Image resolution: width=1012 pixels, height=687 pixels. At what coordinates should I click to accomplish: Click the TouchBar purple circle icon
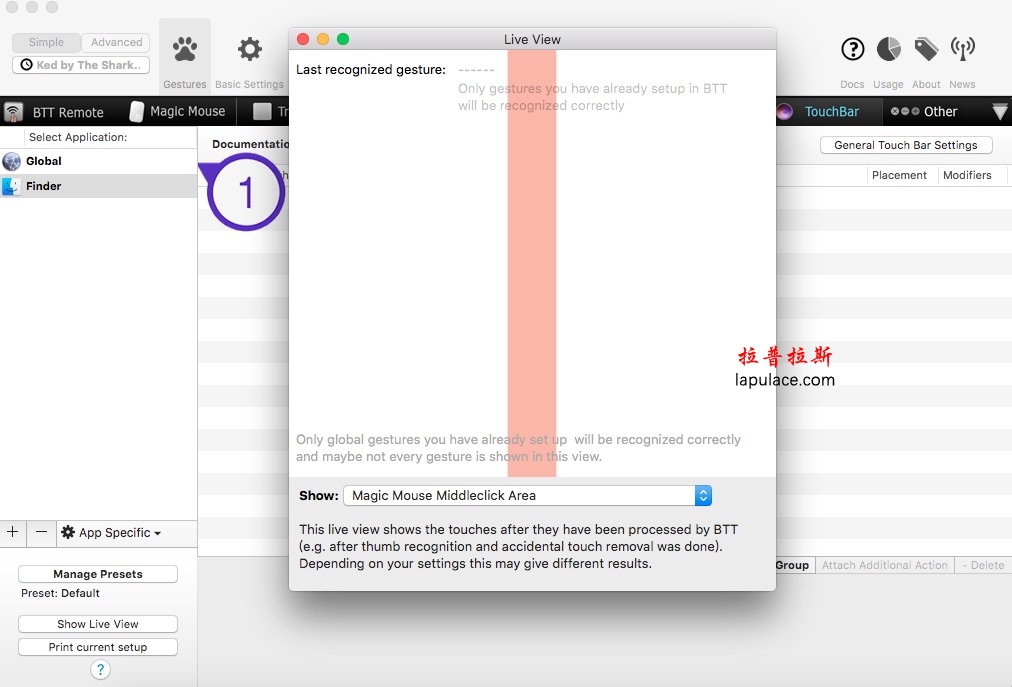784,112
